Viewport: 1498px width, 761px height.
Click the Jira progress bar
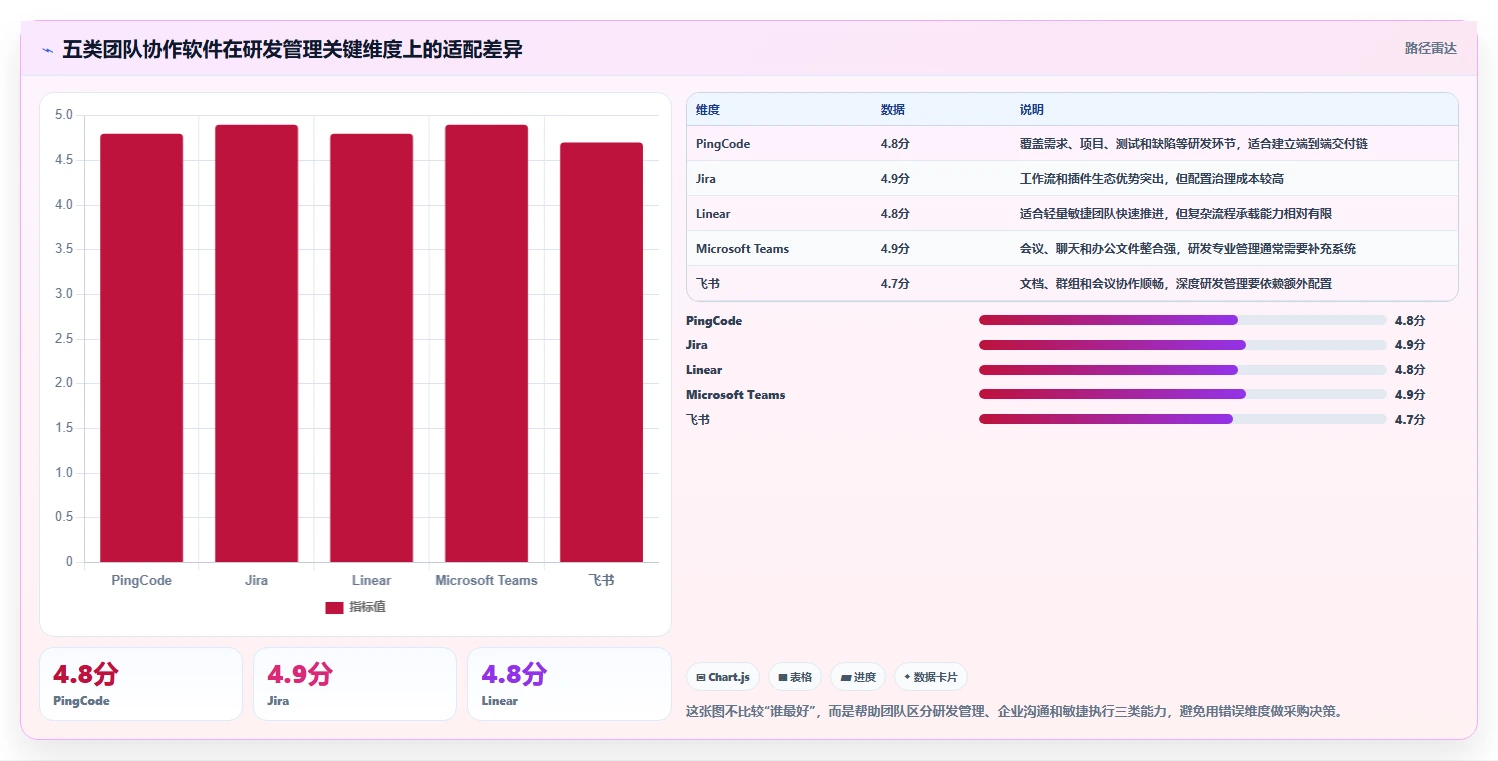coord(1183,345)
